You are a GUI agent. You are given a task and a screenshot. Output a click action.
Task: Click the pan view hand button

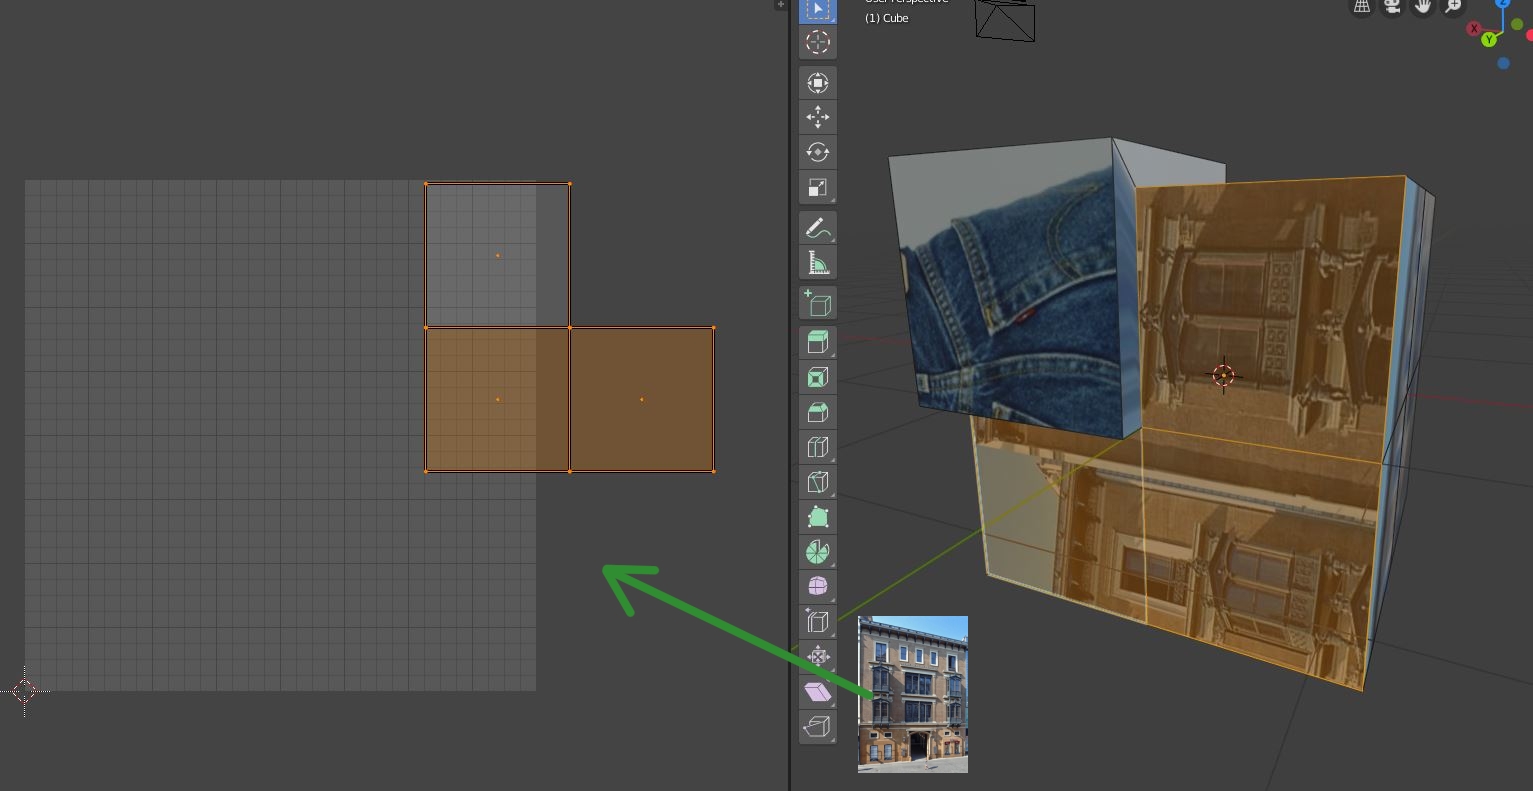[1422, 6]
